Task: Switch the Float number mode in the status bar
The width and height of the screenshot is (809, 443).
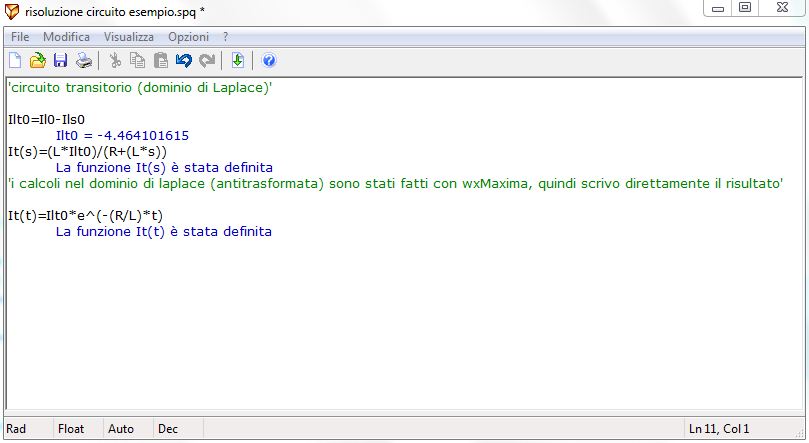Action: (x=71, y=429)
